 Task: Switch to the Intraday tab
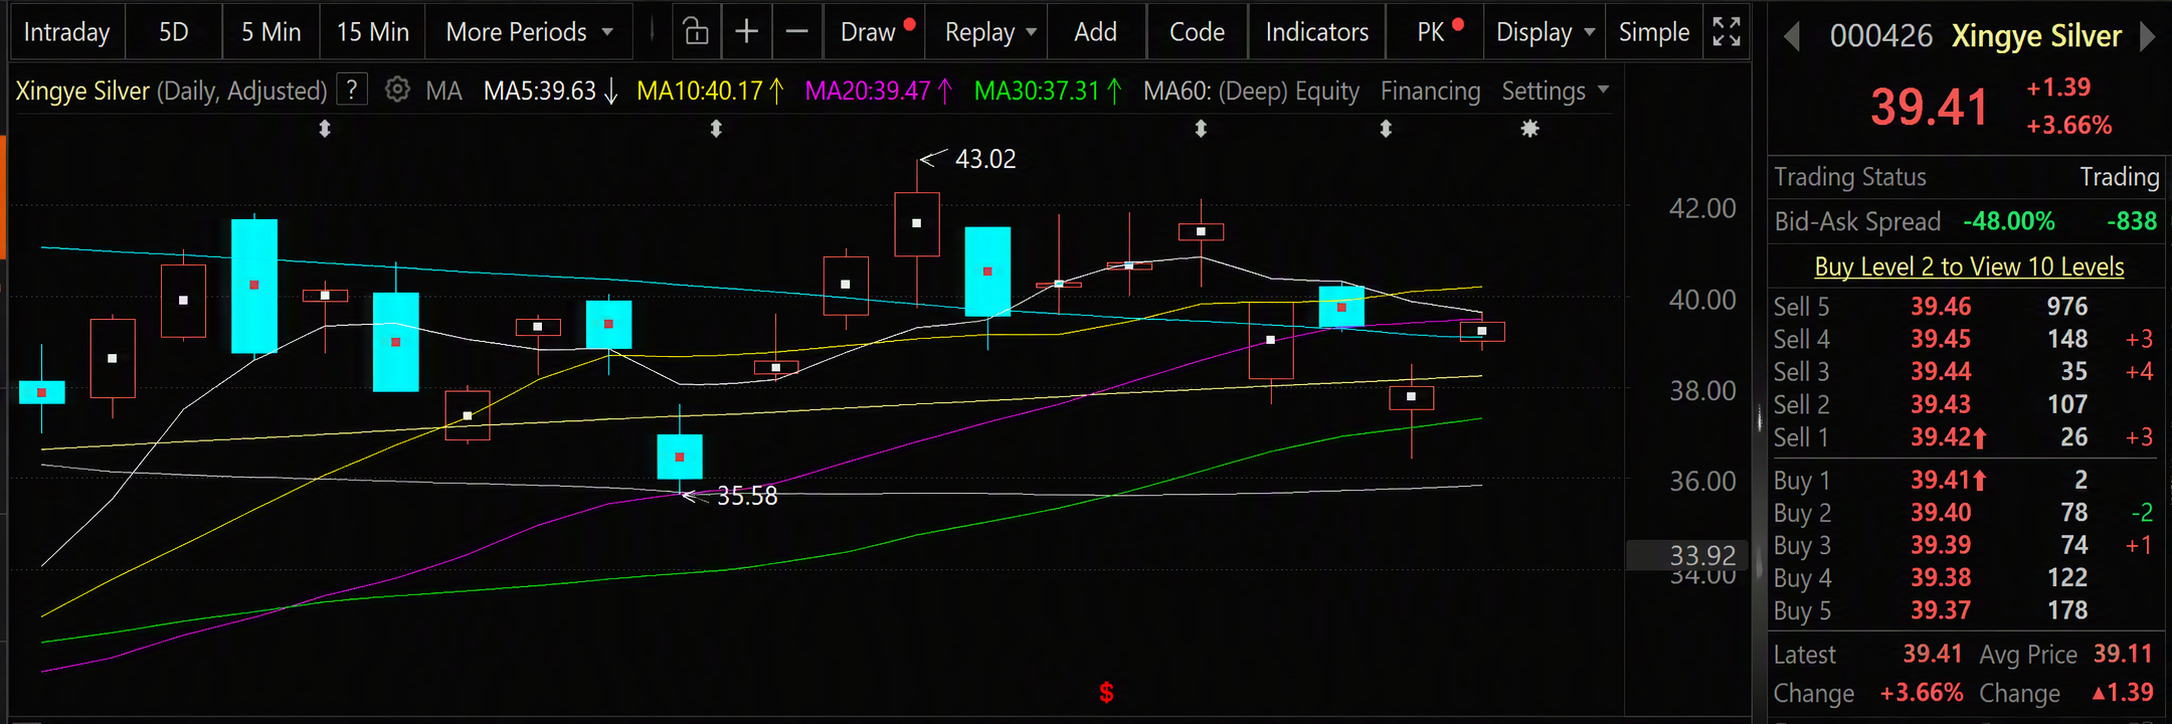67,32
